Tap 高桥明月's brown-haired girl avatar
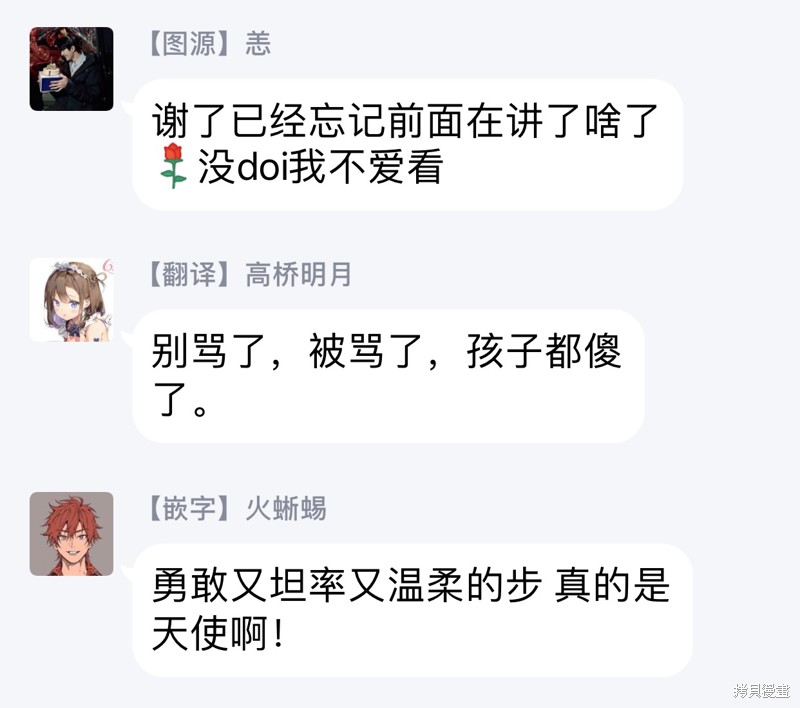 71,300
